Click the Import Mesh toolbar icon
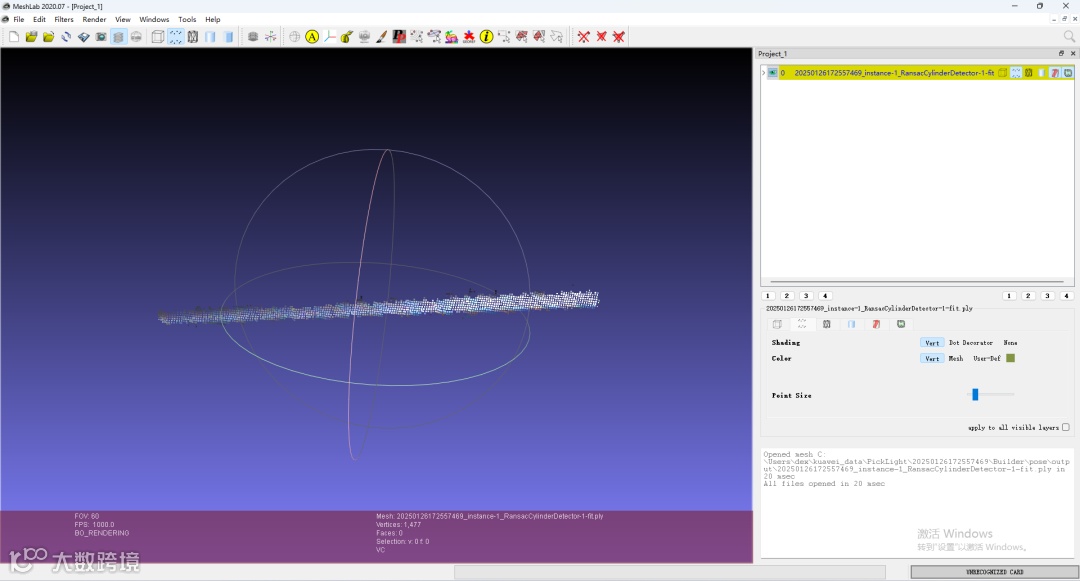This screenshot has height=581, width=1080. tap(48, 36)
